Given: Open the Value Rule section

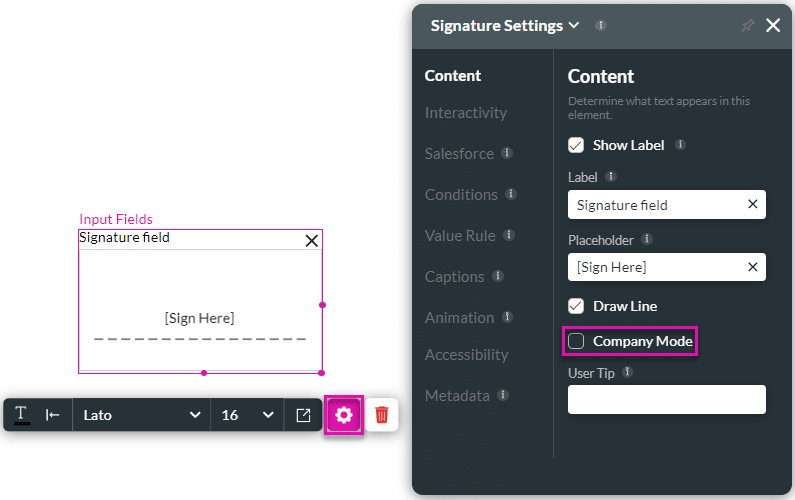Looking at the screenshot, I should pos(459,236).
